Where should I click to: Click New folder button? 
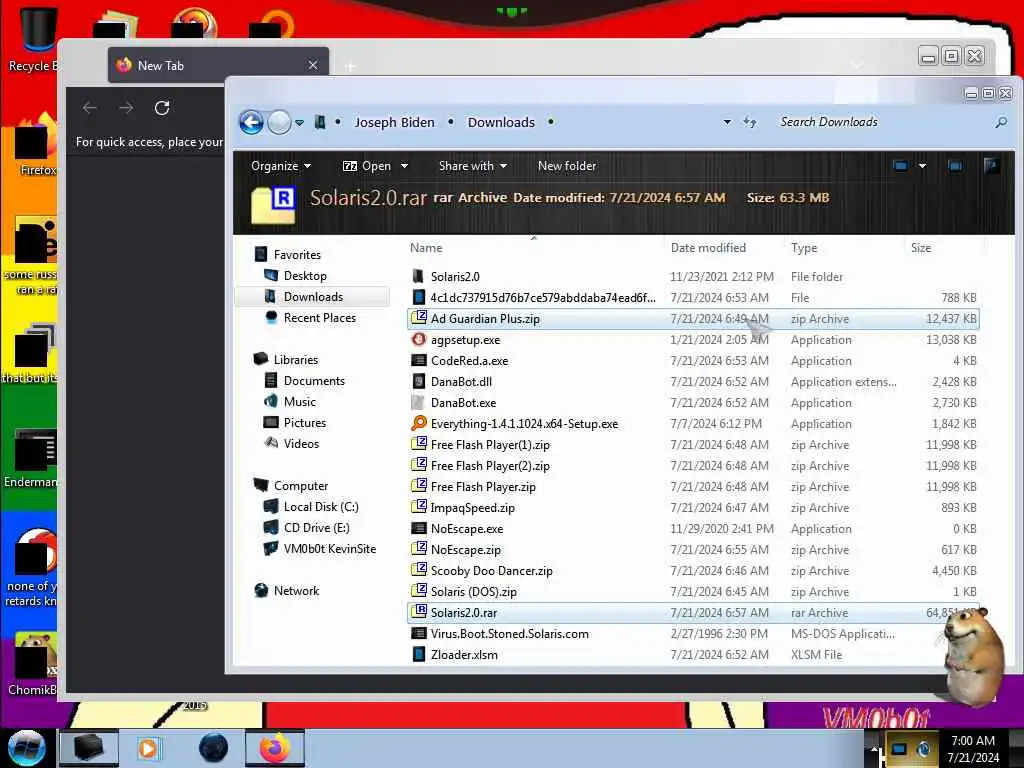567,166
